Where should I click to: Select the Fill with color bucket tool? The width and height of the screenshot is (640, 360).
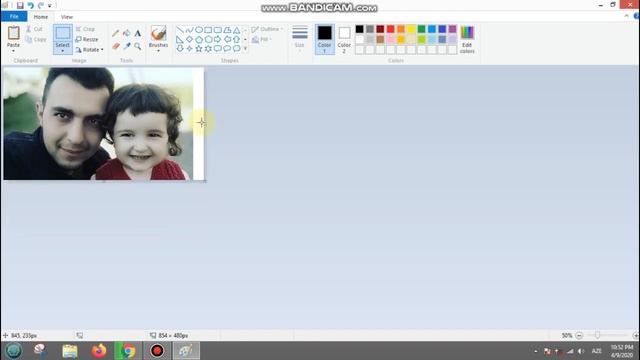(x=127, y=33)
